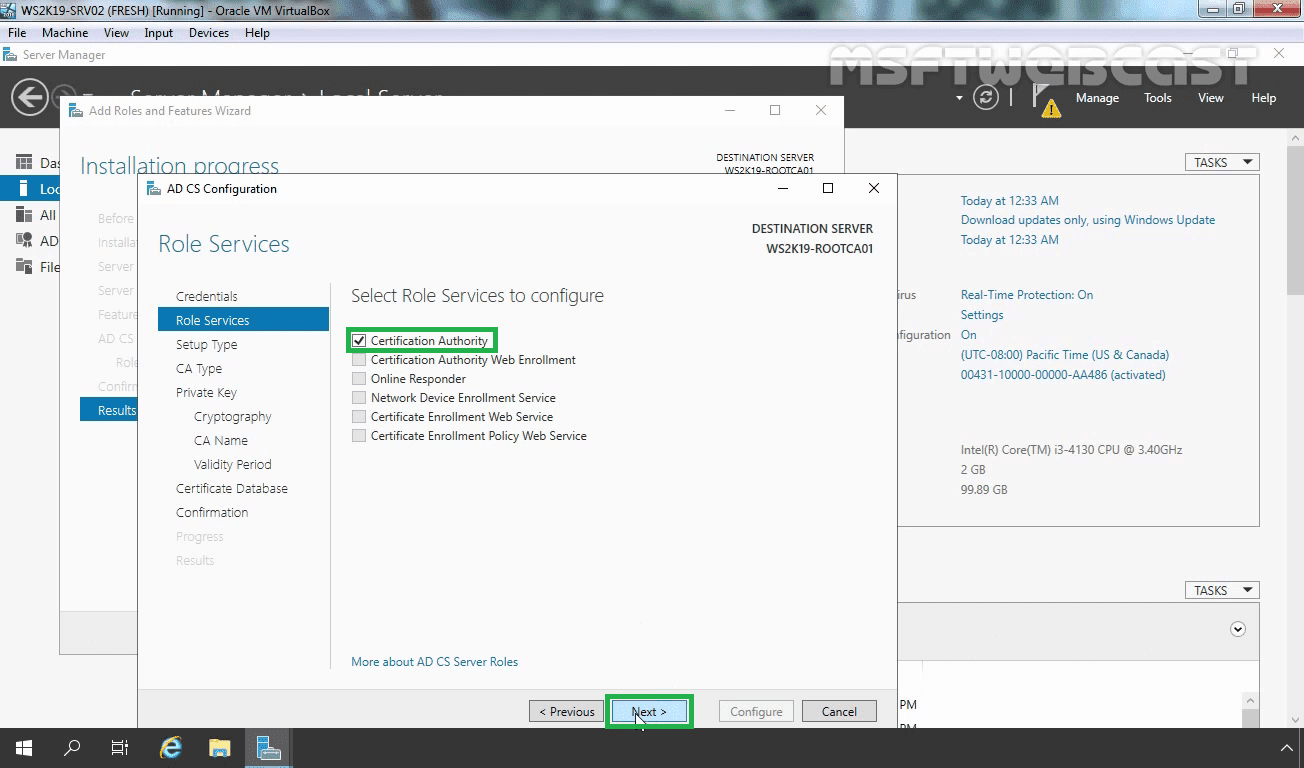Open the VirtualBox Machine menu
Viewport: 1304px width, 768px height.
click(x=65, y=33)
